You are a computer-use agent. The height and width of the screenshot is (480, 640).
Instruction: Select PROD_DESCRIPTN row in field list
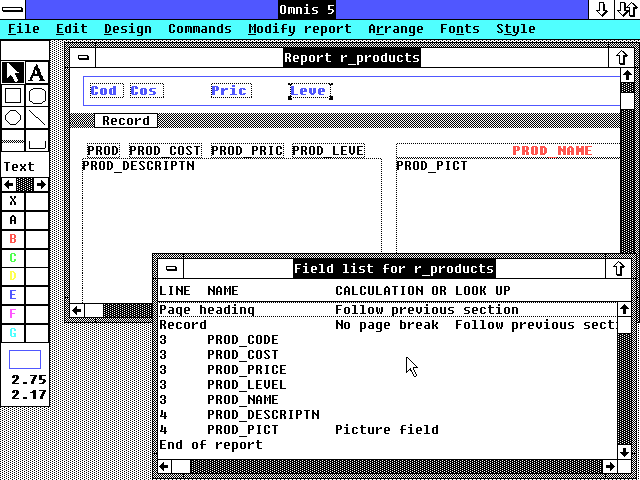pos(387,415)
